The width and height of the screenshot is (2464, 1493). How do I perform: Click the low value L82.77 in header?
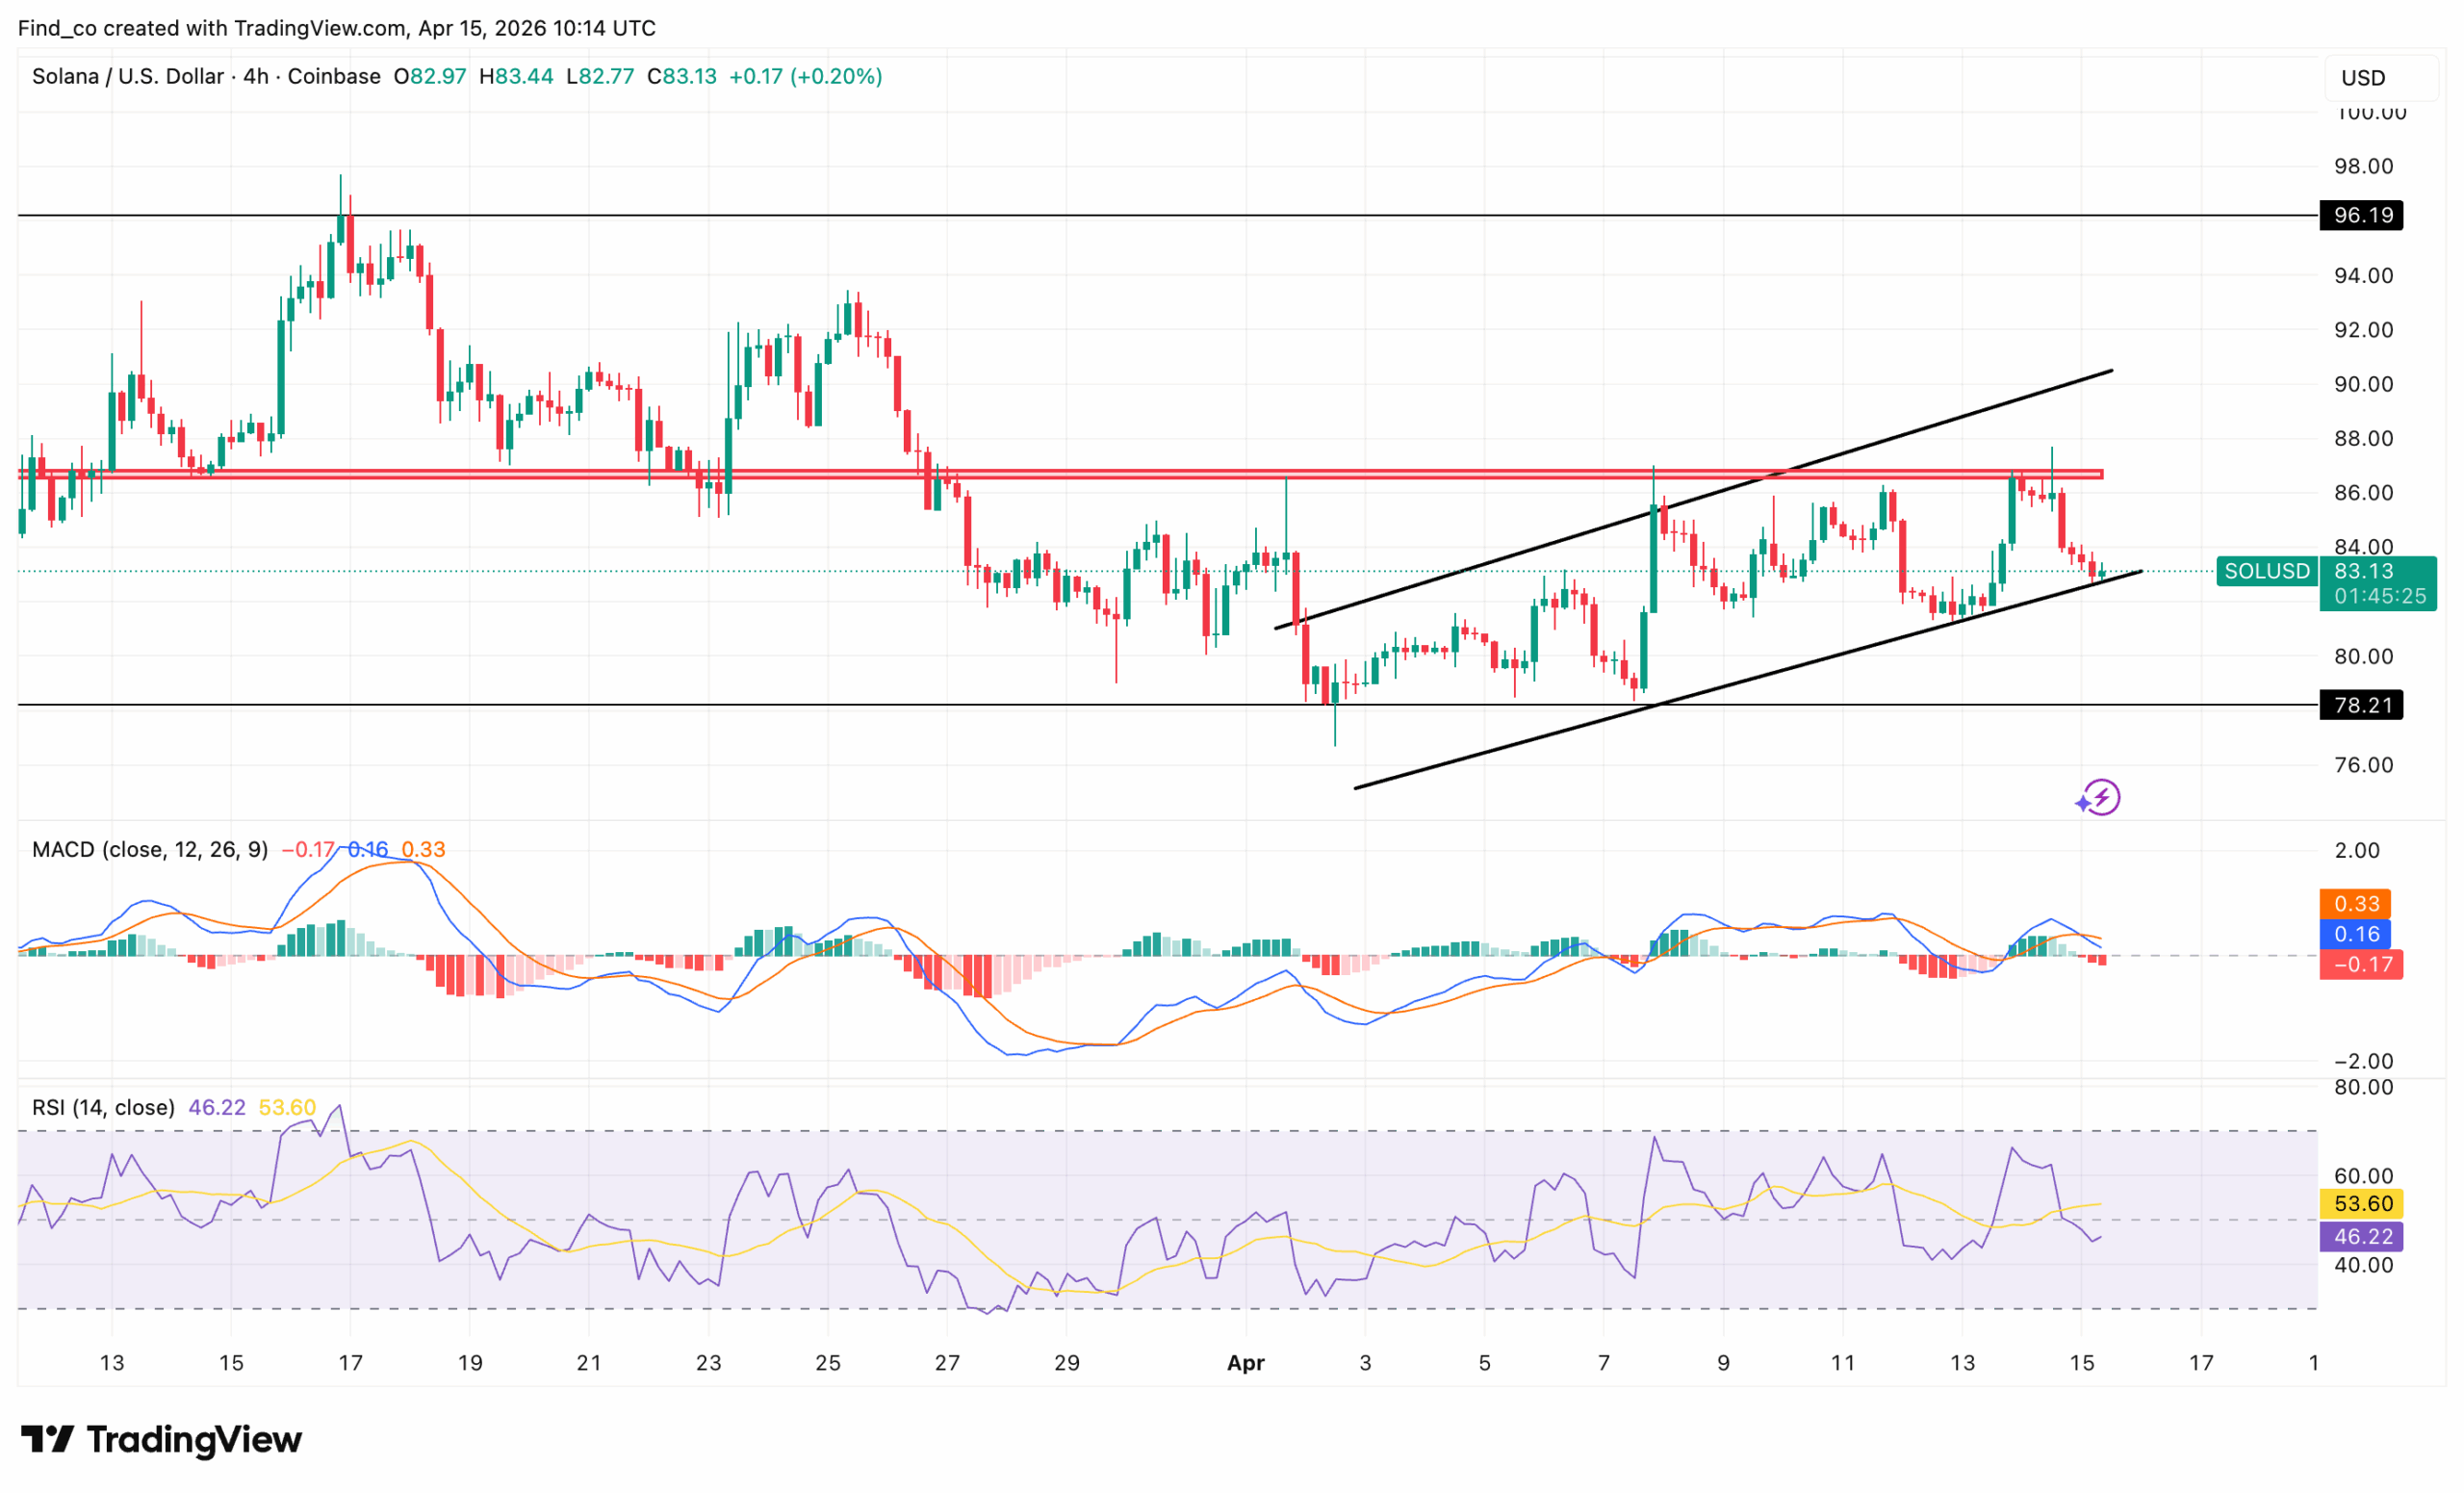[600, 76]
